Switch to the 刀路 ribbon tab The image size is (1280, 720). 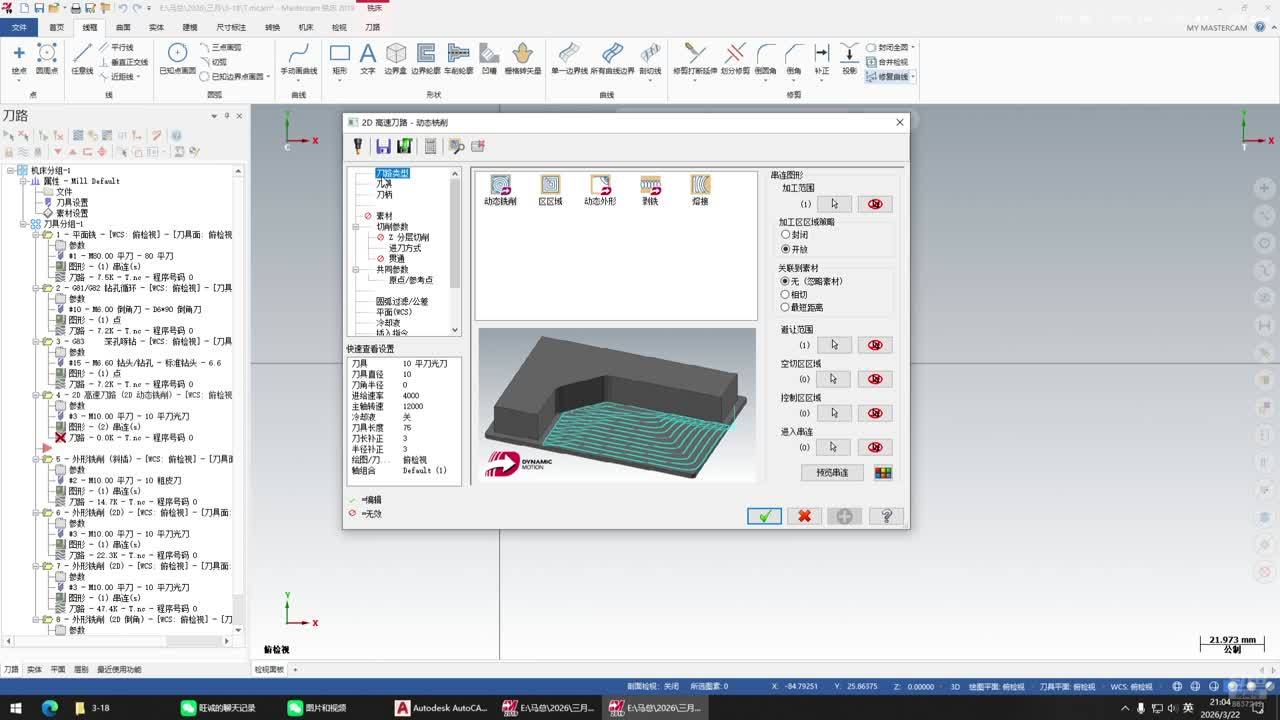(372, 28)
